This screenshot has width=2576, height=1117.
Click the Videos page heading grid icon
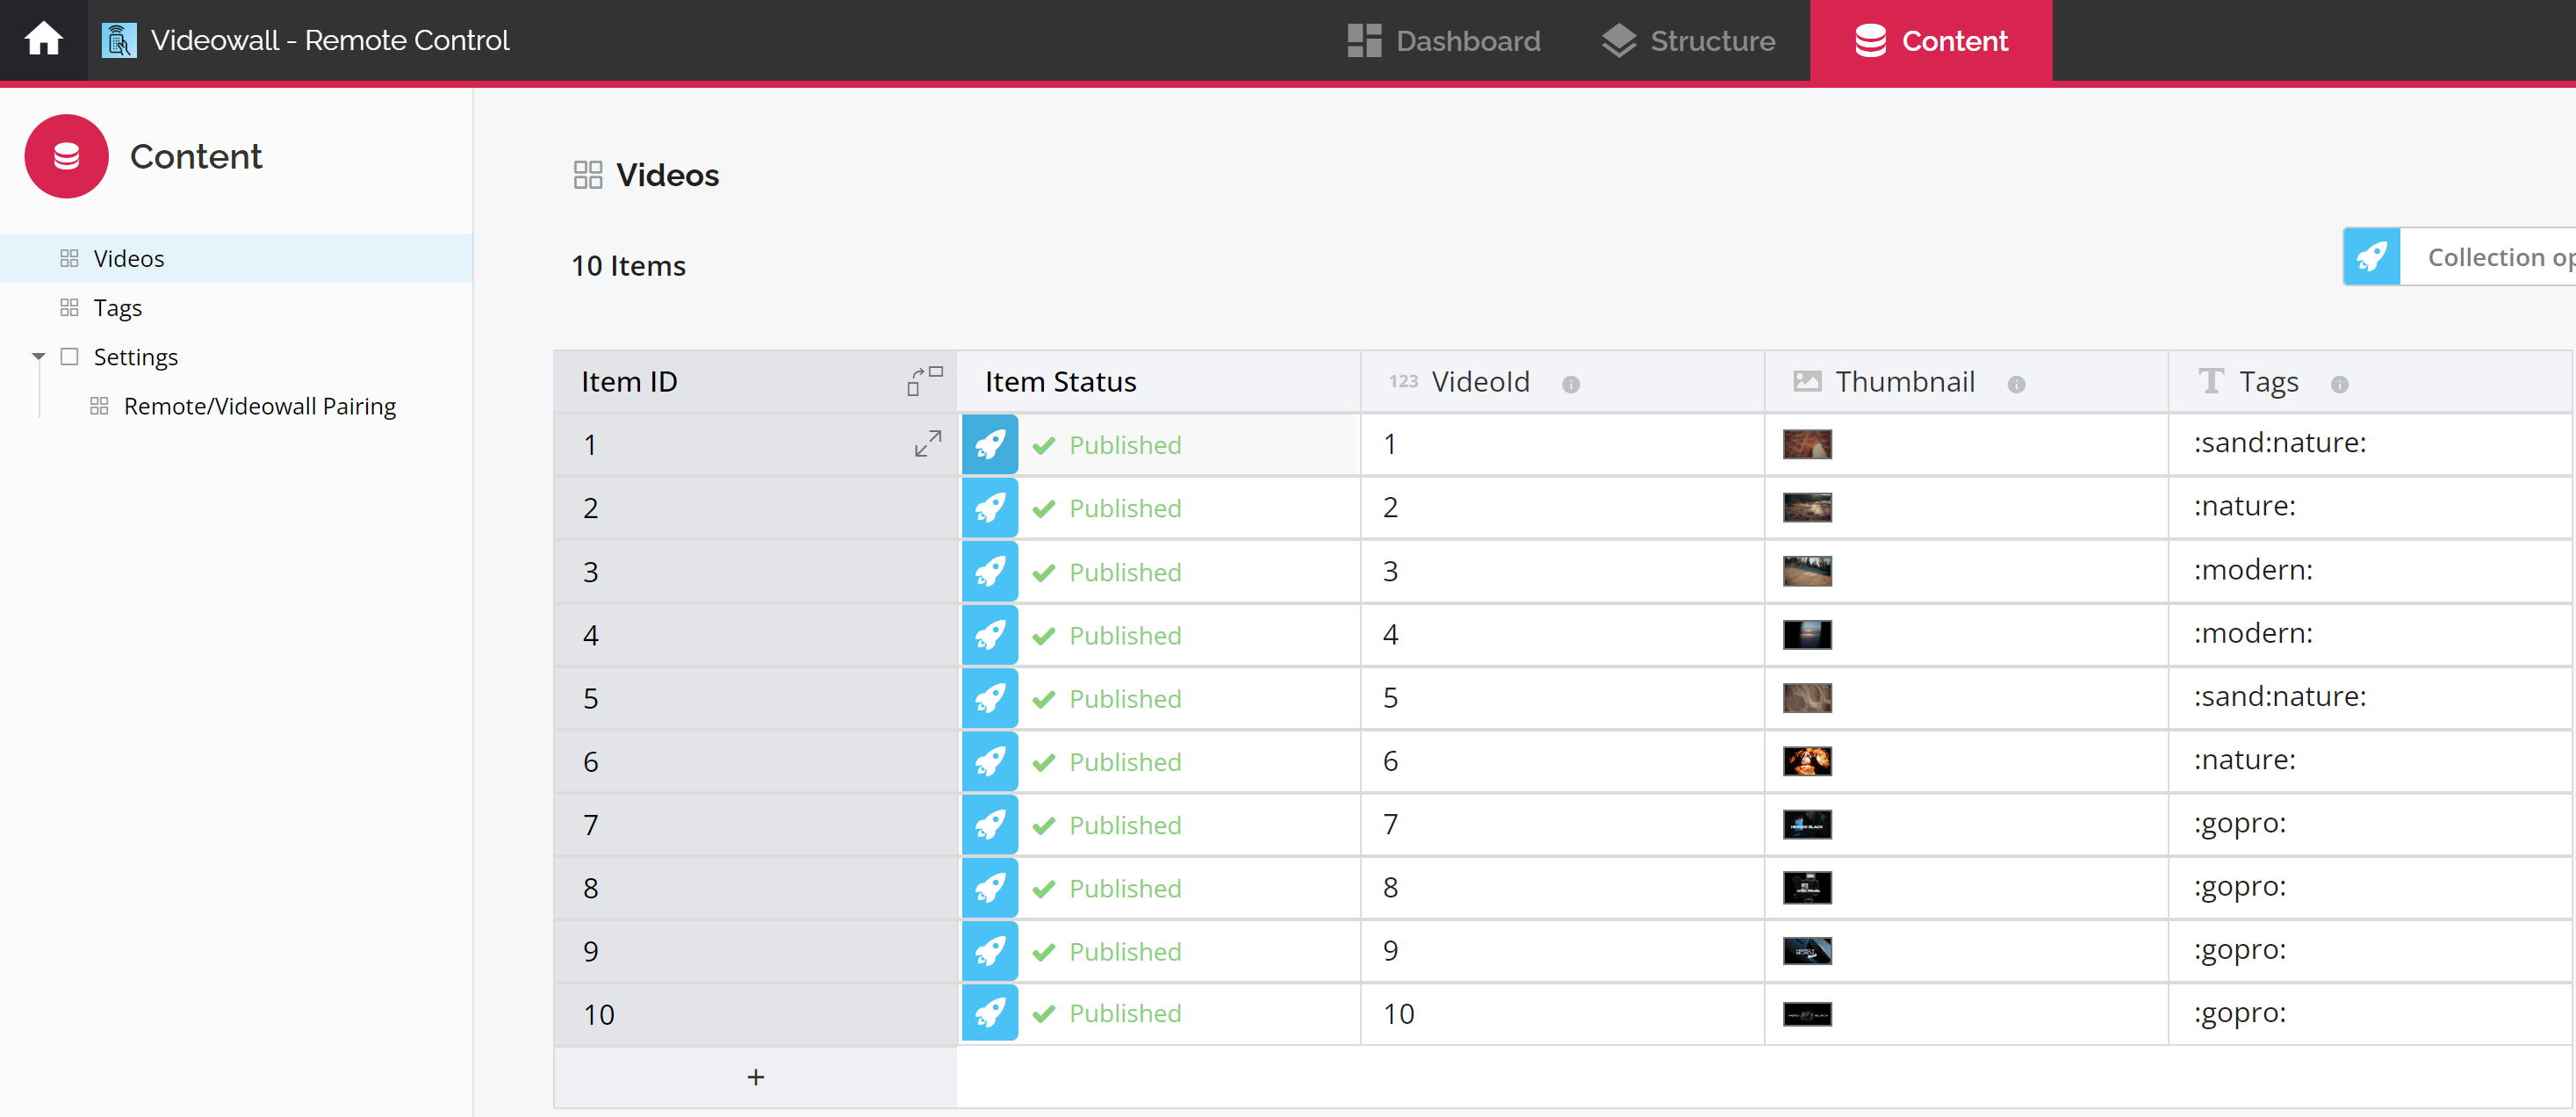[588, 175]
